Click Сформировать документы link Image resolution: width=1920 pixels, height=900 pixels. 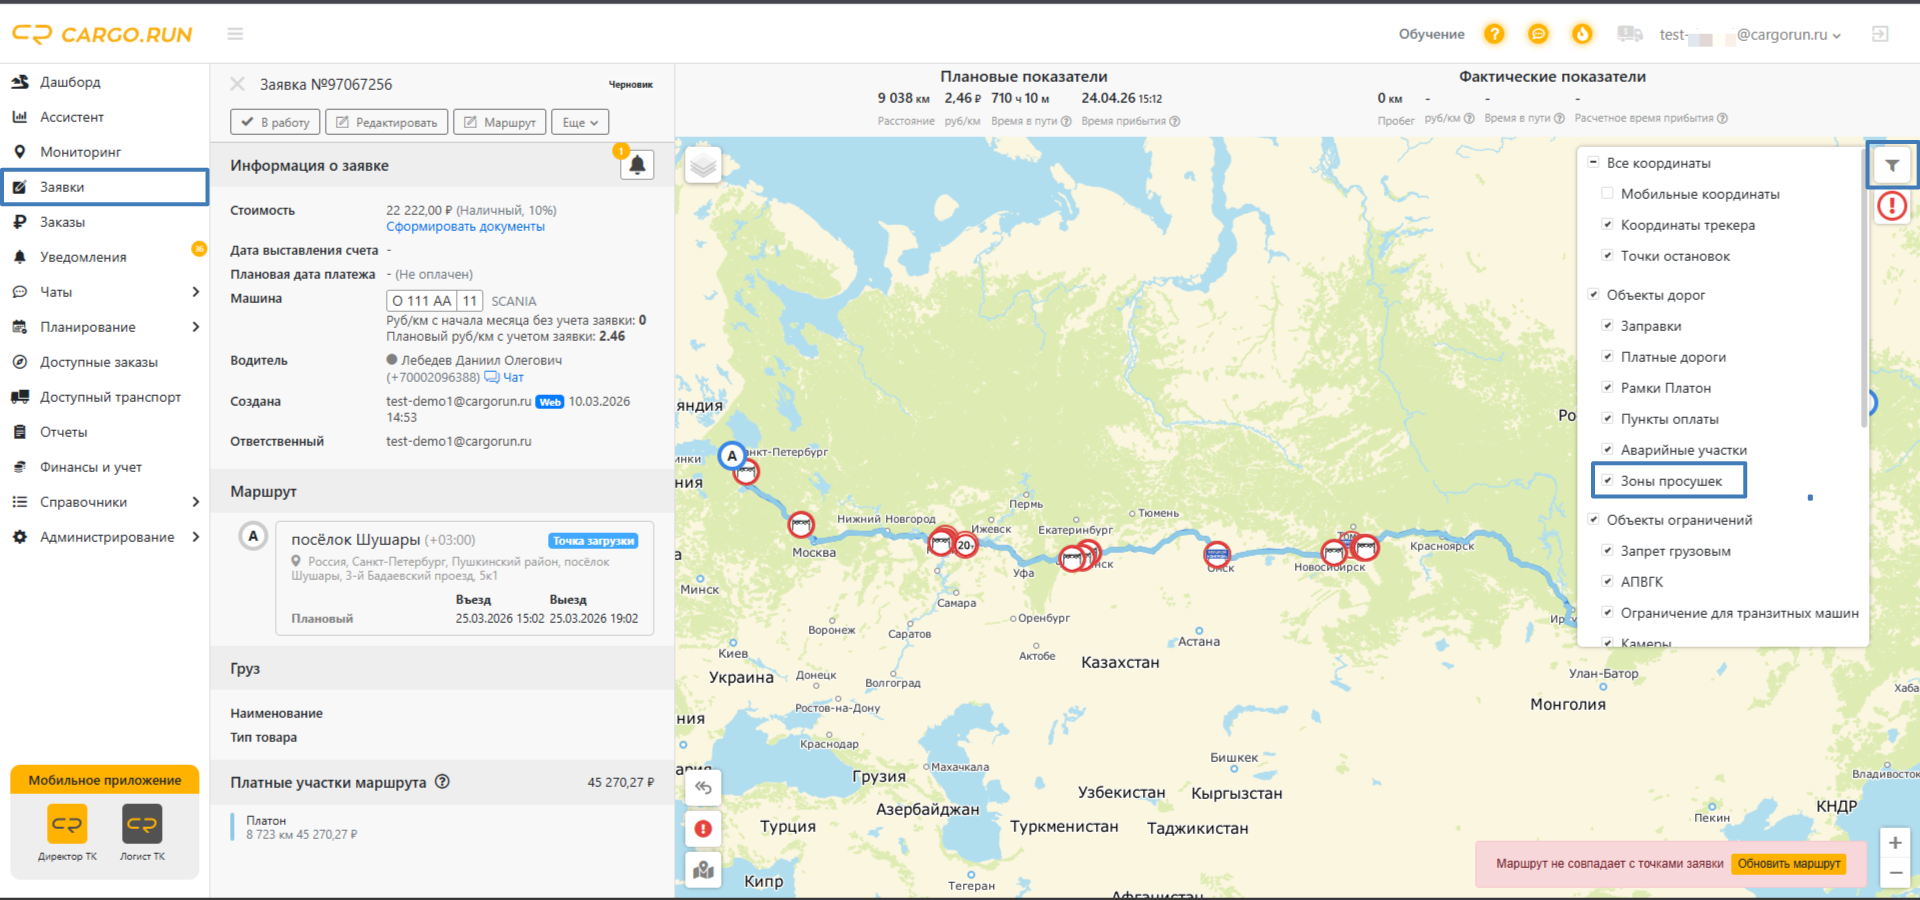click(x=466, y=227)
